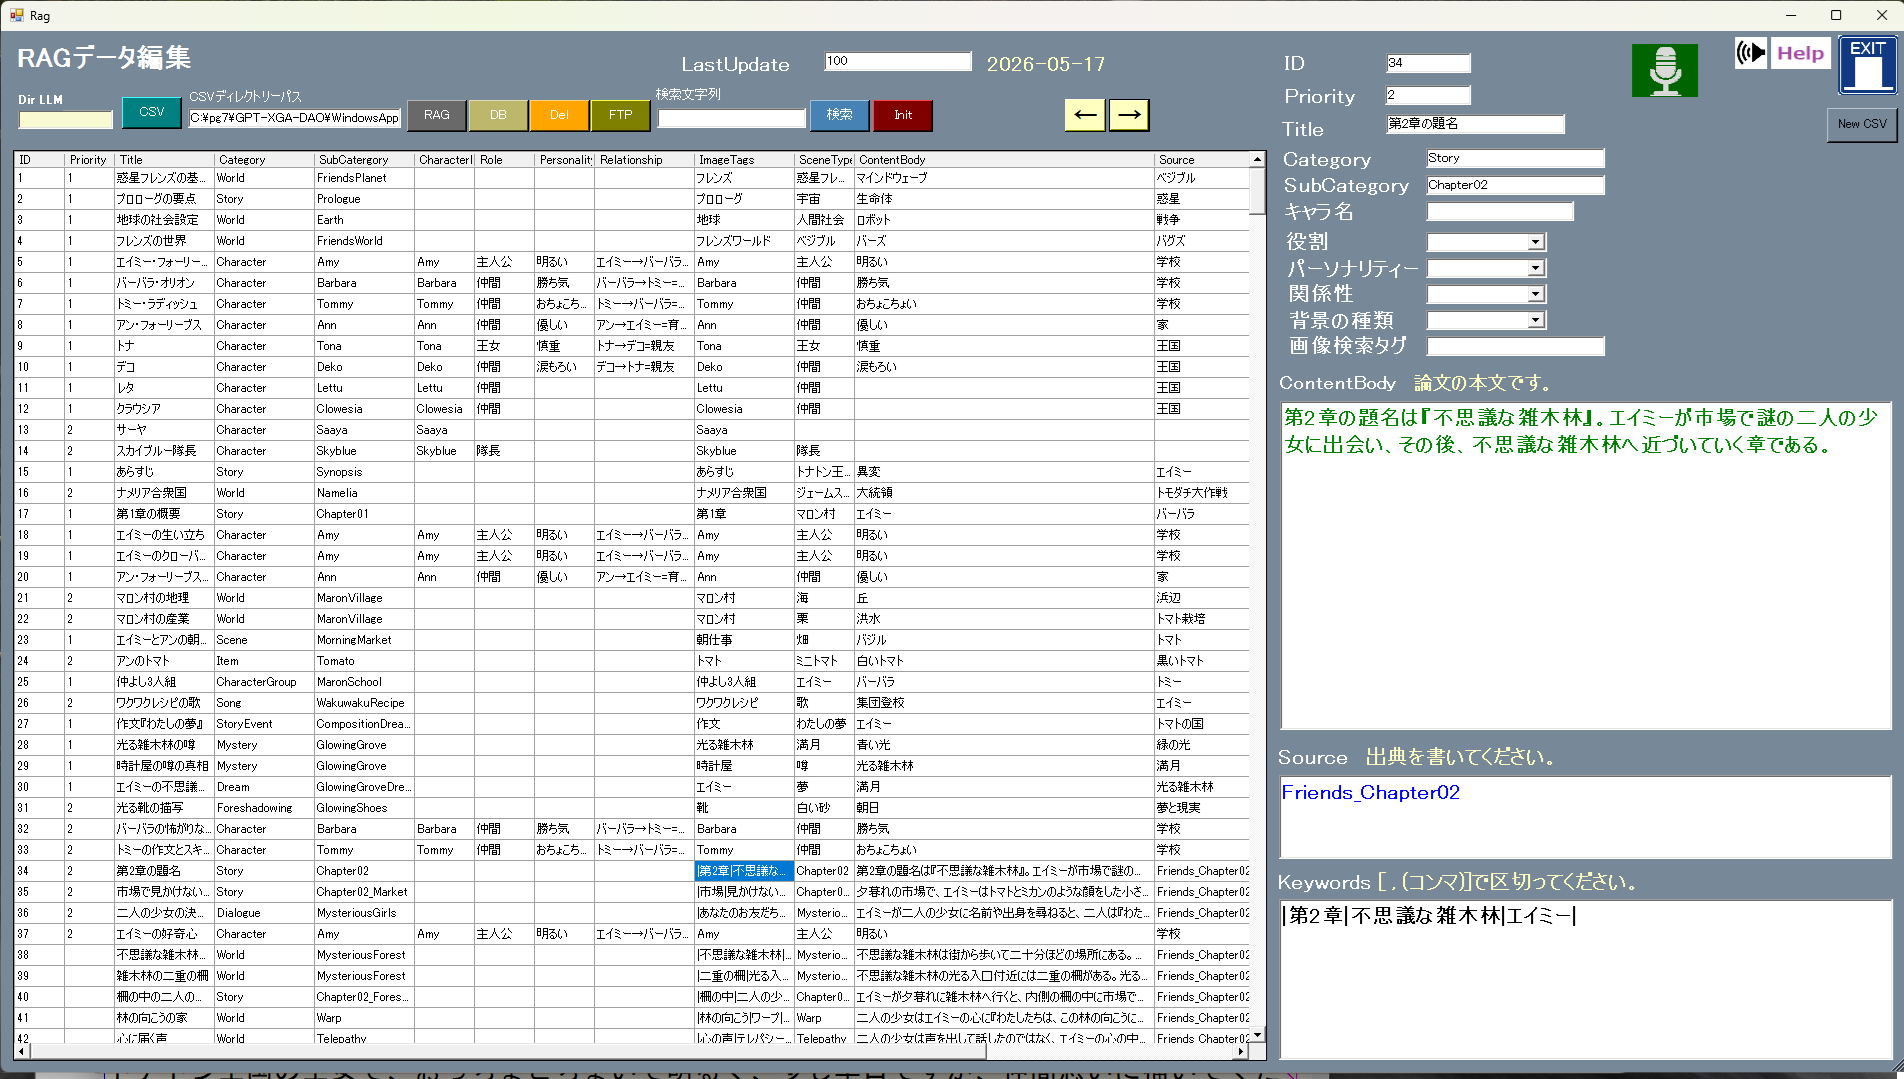Click the Dir LLM input field
1904x1079 pixels.
click(66, 119)
